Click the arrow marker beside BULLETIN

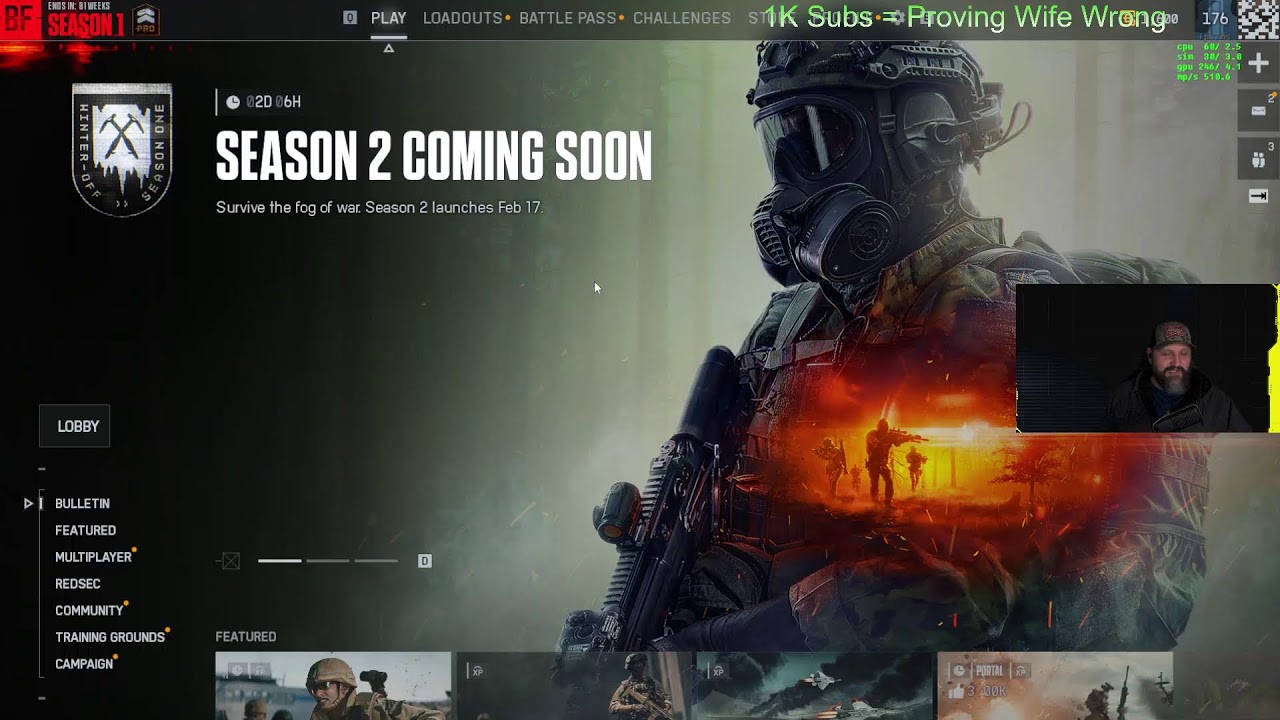pyautogui.click(x=29, y=504)
